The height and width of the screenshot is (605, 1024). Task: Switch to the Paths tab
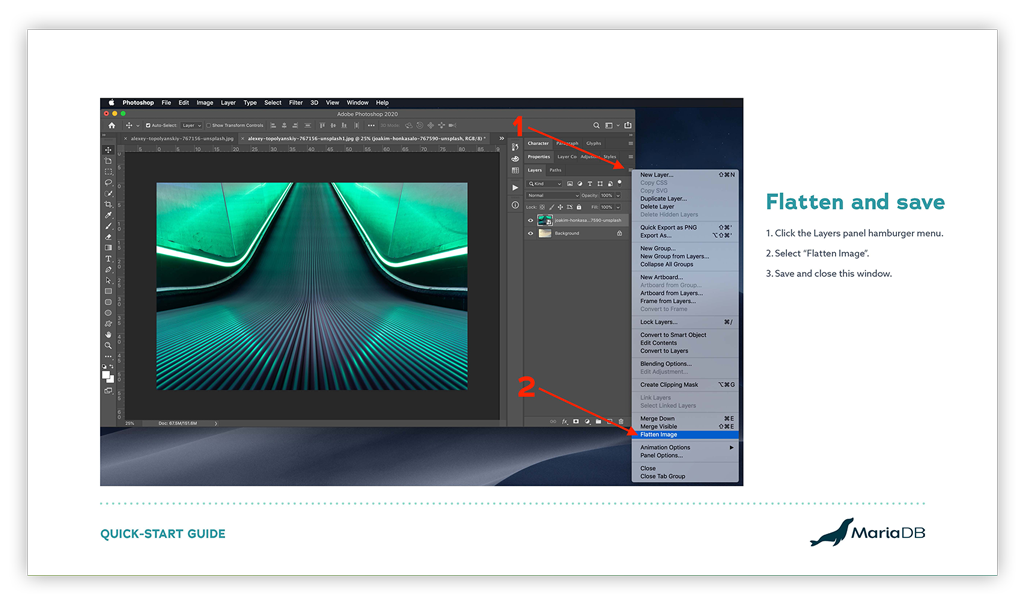click(555, 170)
